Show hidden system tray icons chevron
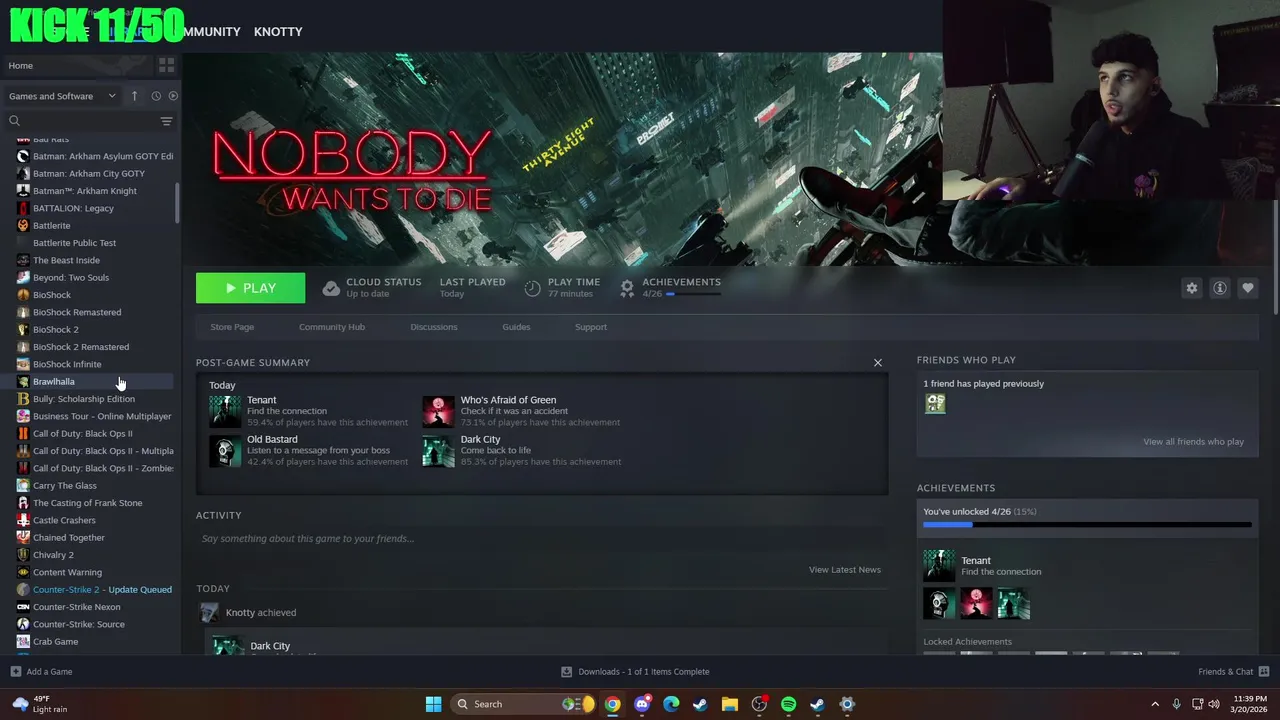1280x720 pixels. pyautogui.click(x=1155, y=704)
